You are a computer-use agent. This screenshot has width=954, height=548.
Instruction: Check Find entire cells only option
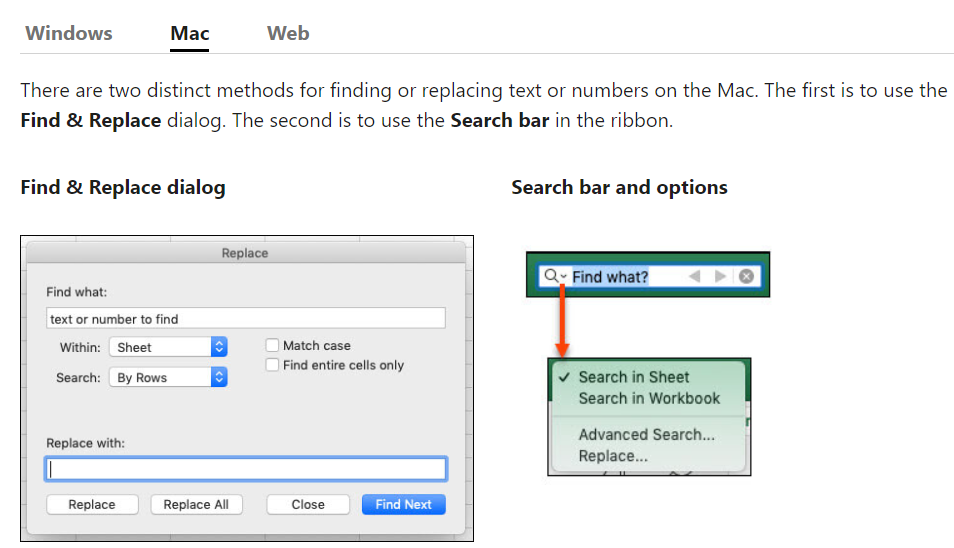pos(272,365)
